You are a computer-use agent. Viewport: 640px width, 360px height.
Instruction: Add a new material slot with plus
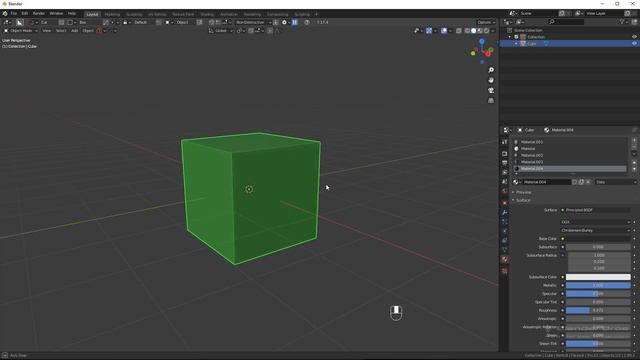click(634, 140)
